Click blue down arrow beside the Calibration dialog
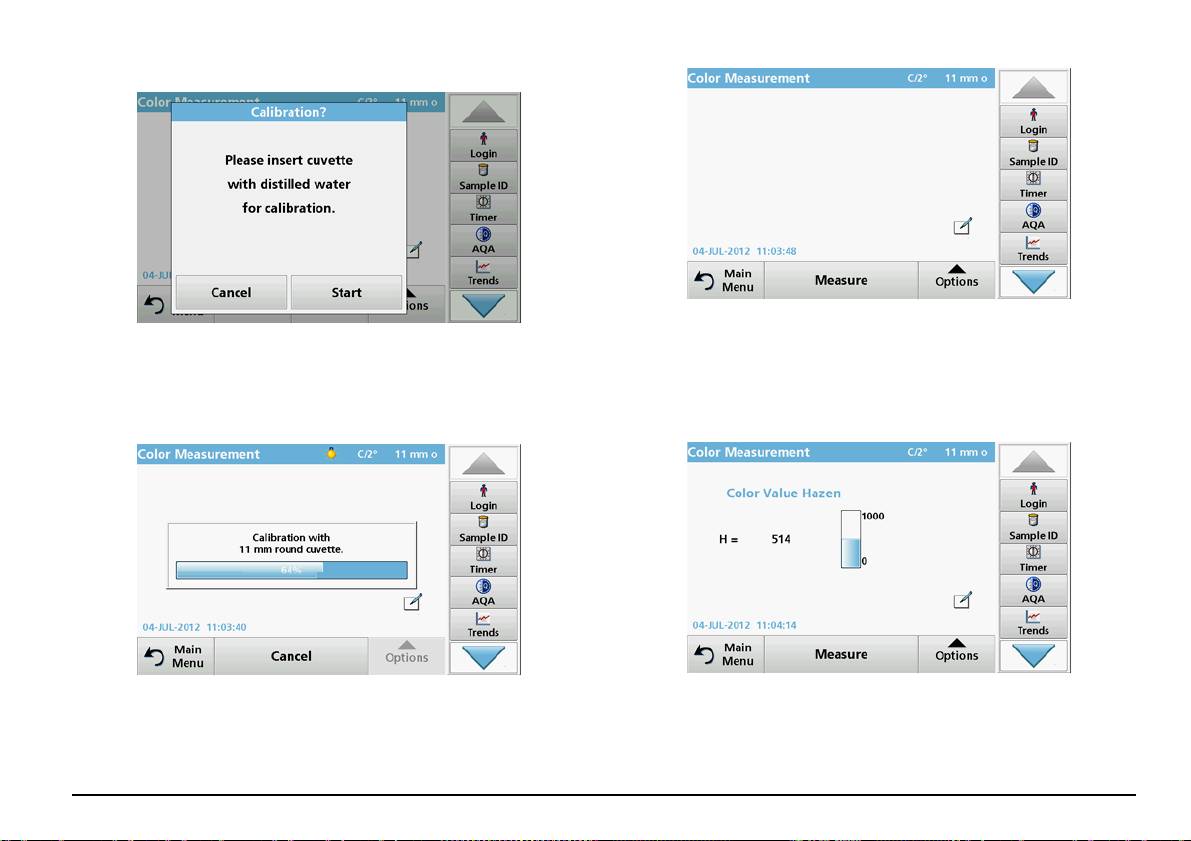1191x841 pixels. [x=483, y=306]
